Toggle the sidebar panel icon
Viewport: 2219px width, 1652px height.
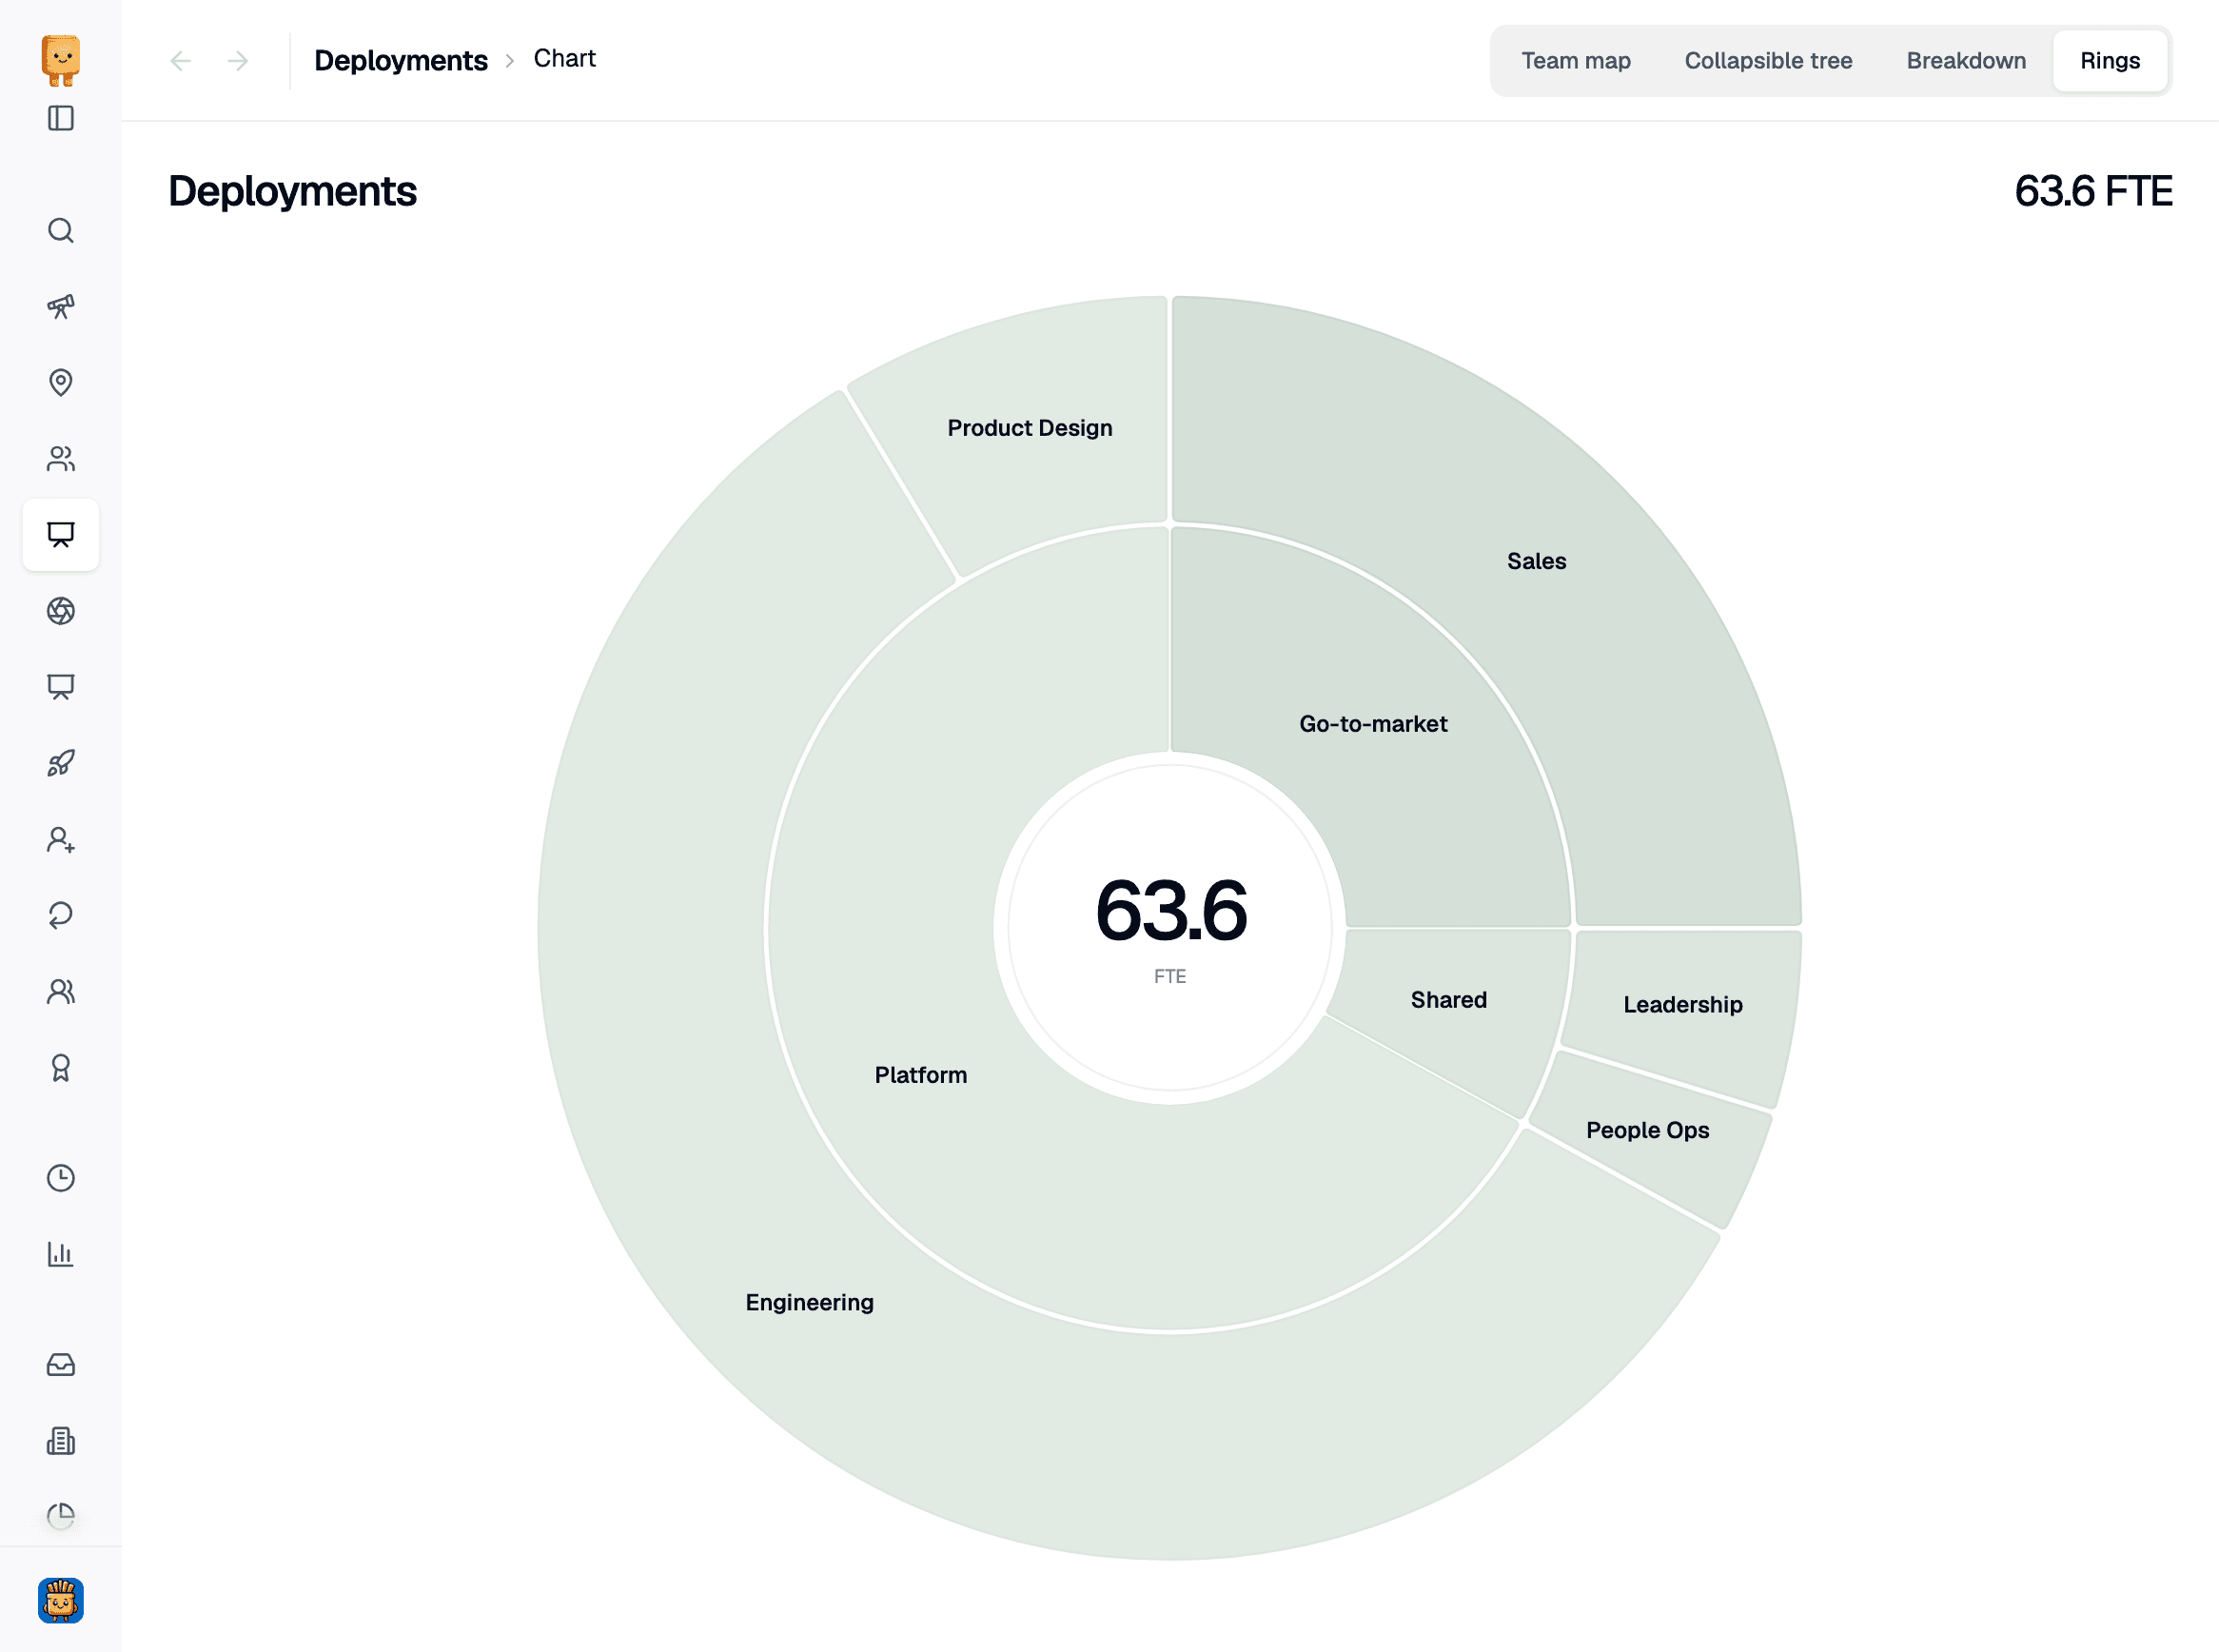click(61, 118)
